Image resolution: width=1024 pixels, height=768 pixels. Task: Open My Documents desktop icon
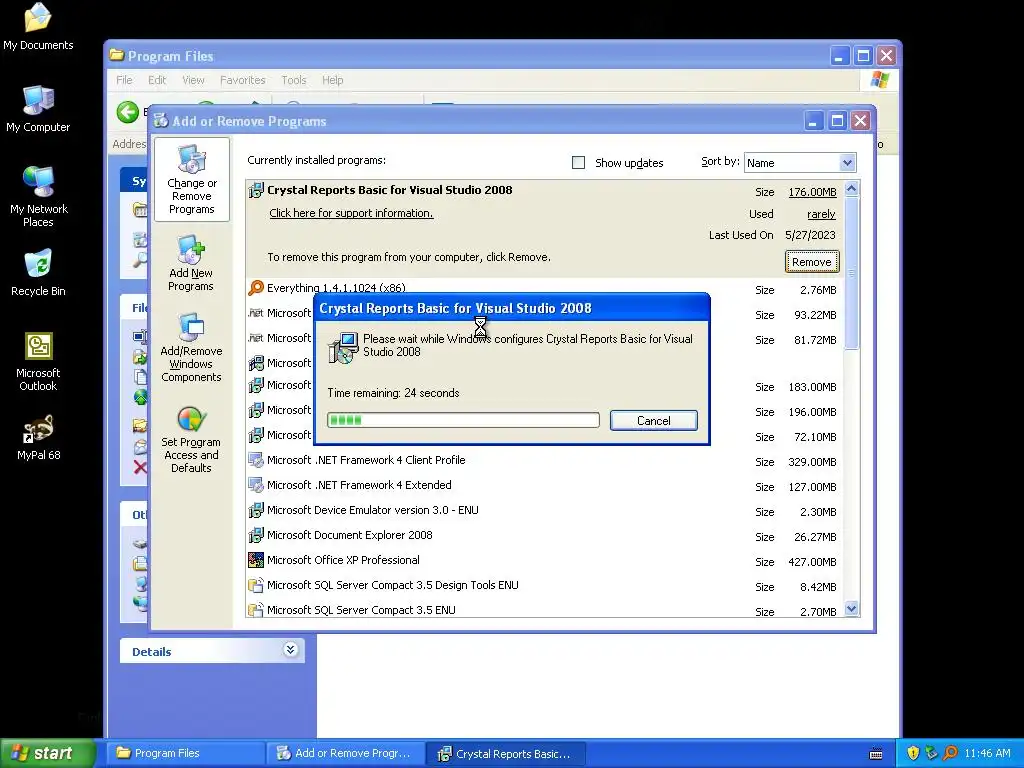point(38,27)
